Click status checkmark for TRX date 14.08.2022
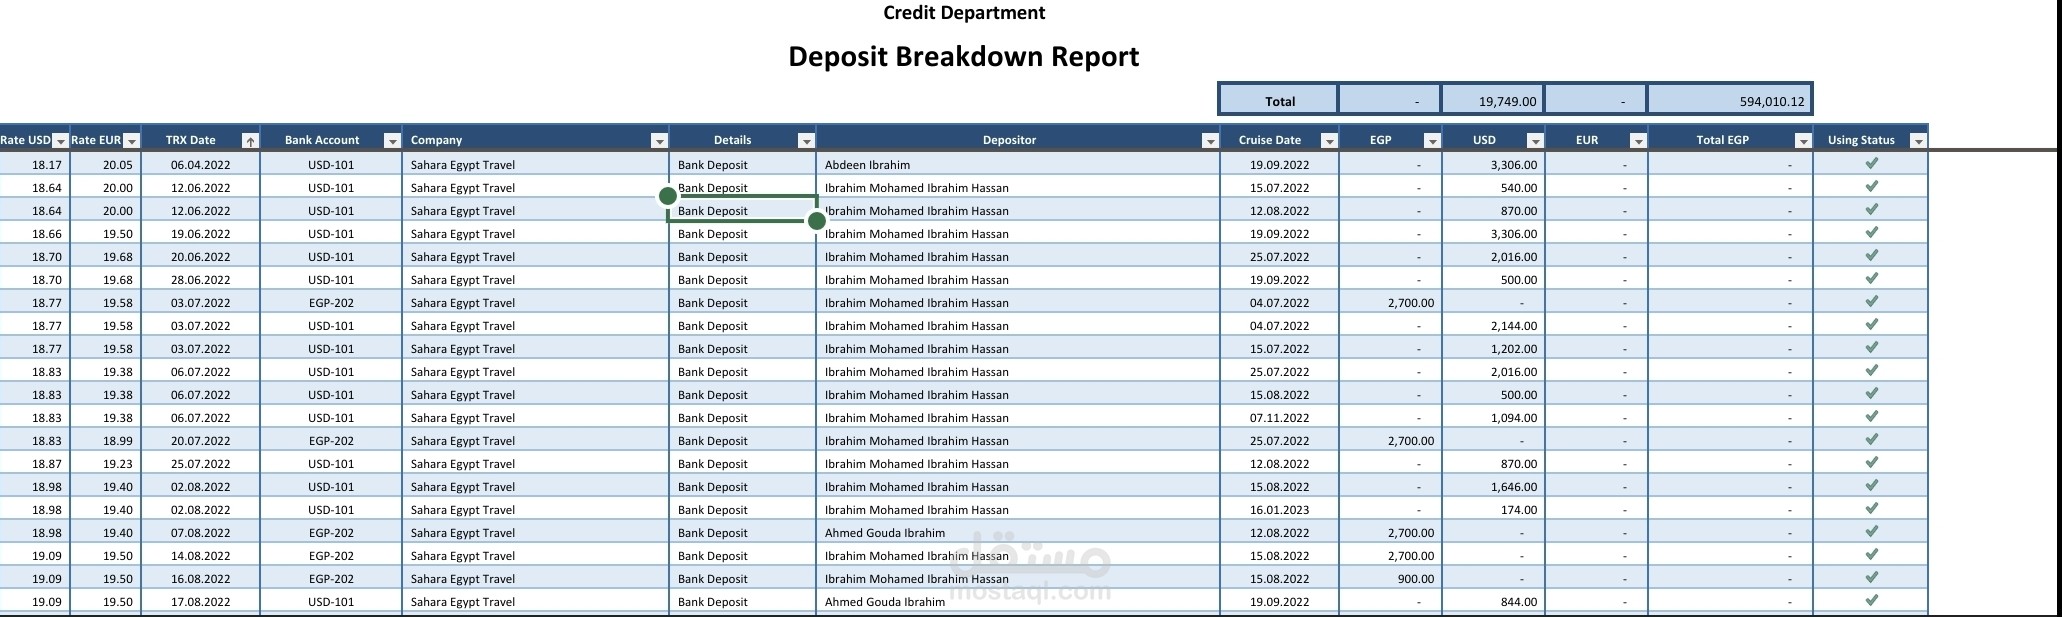The image size is (2062, 617). pos(1871,554)
